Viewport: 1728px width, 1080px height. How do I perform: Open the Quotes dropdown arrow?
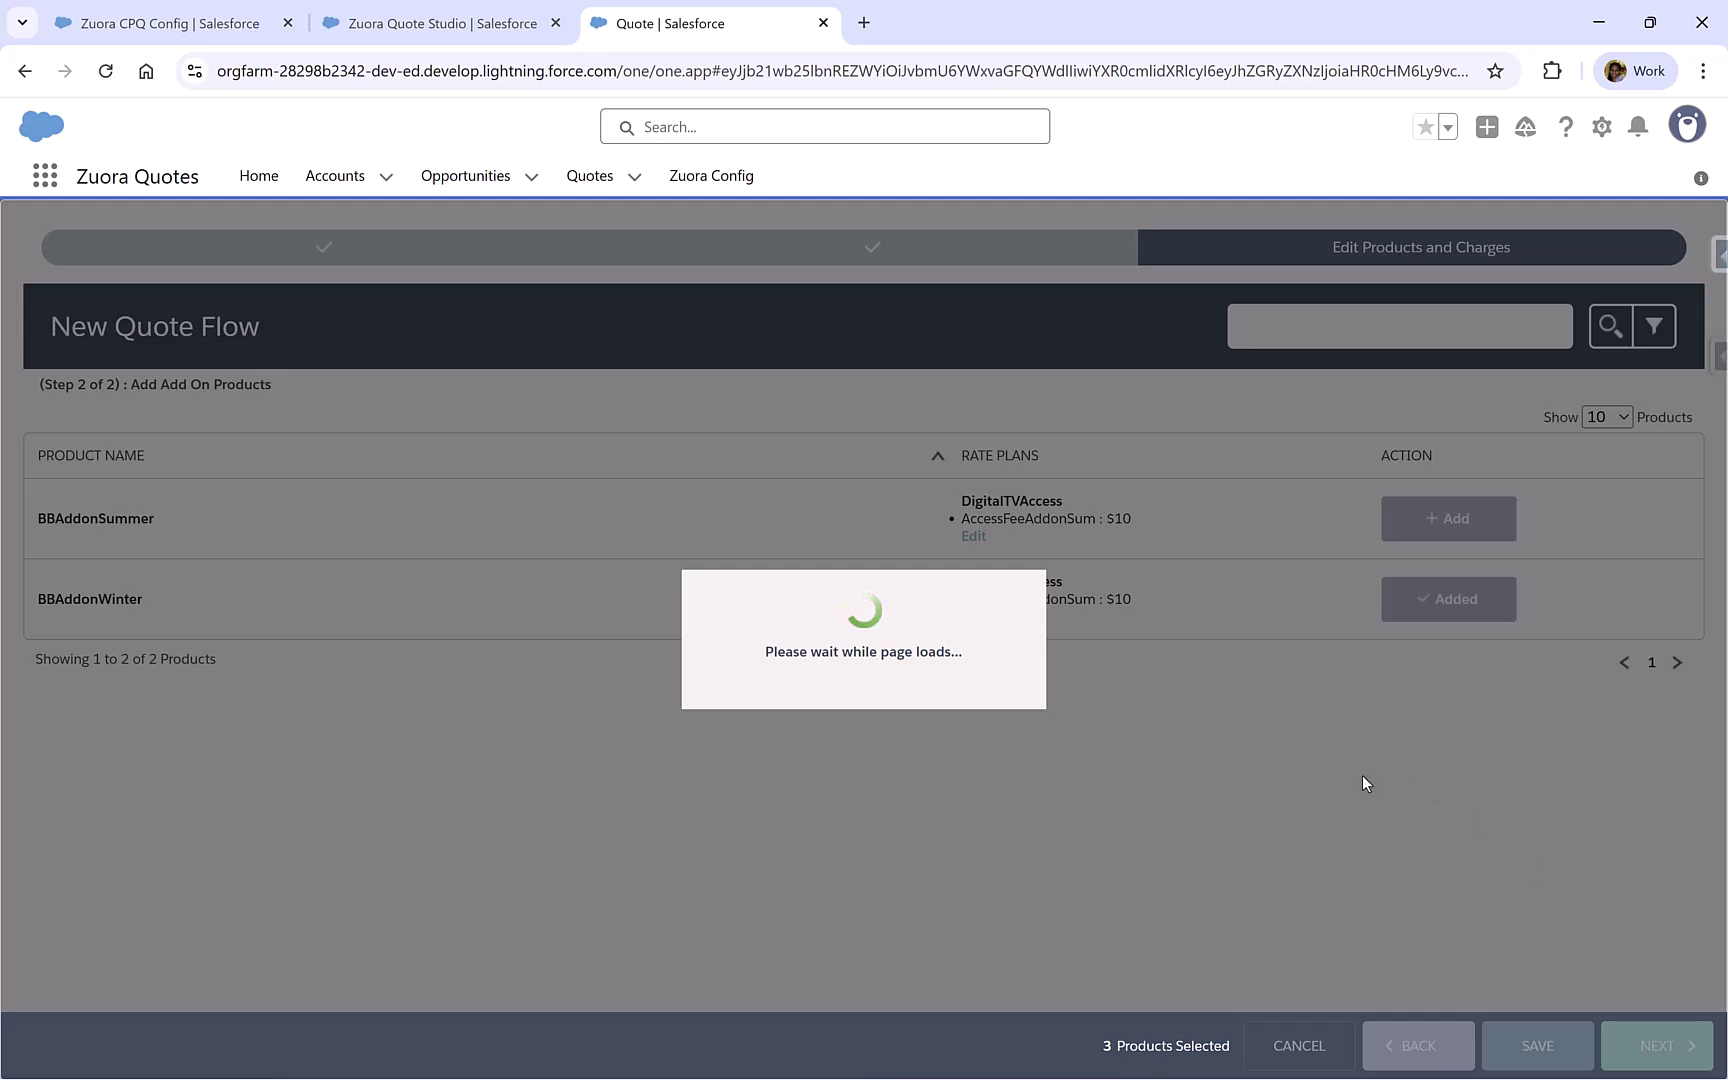pyautogui.click(x=634, y=176)
